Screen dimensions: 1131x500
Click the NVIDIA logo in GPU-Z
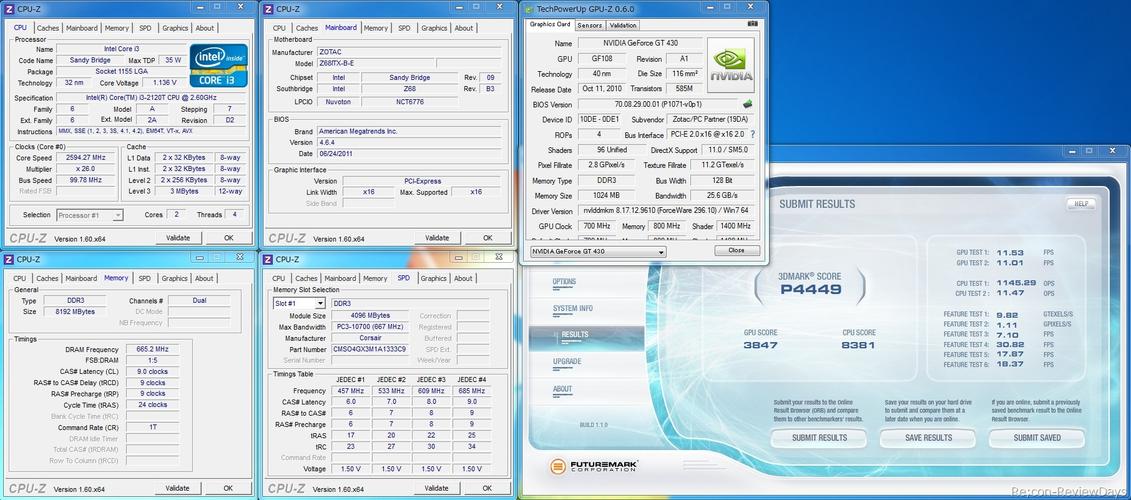click(731, 66)
